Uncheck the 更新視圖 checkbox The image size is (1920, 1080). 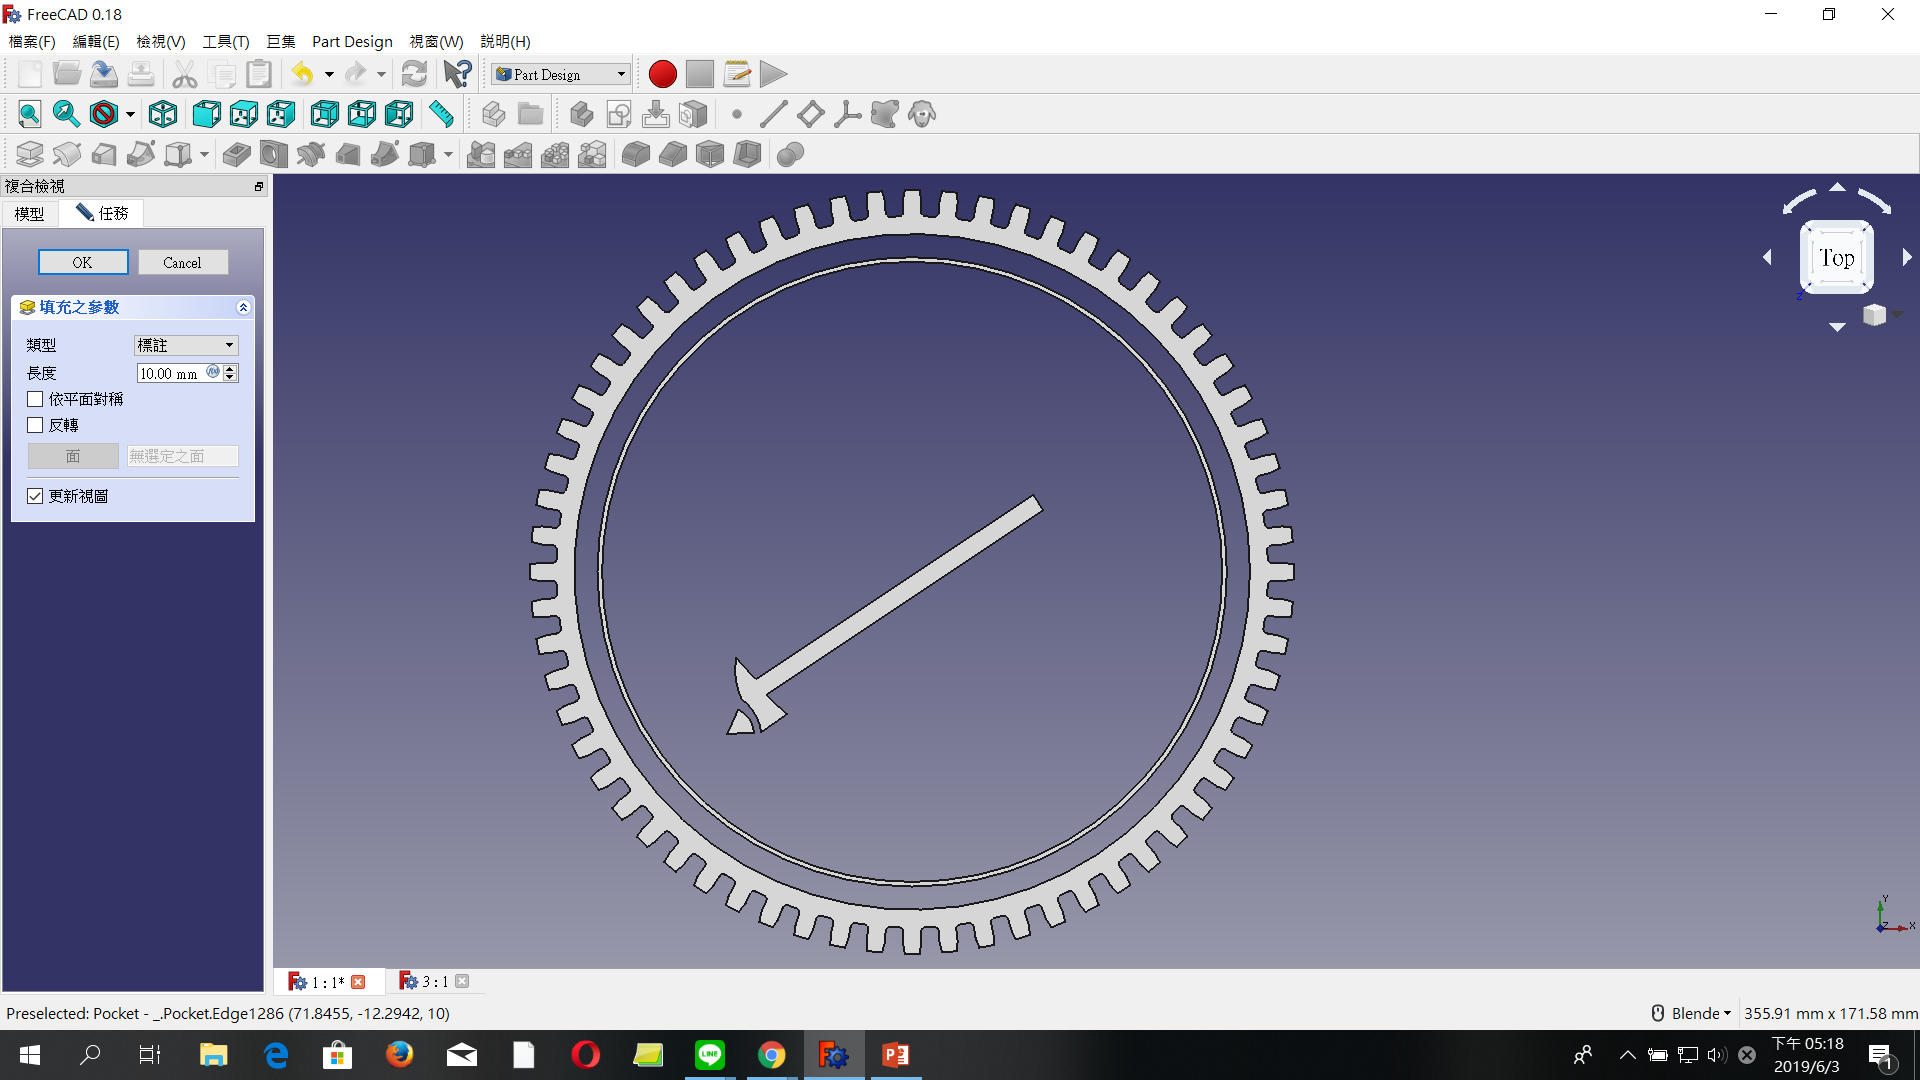click(x=35, y=496)
